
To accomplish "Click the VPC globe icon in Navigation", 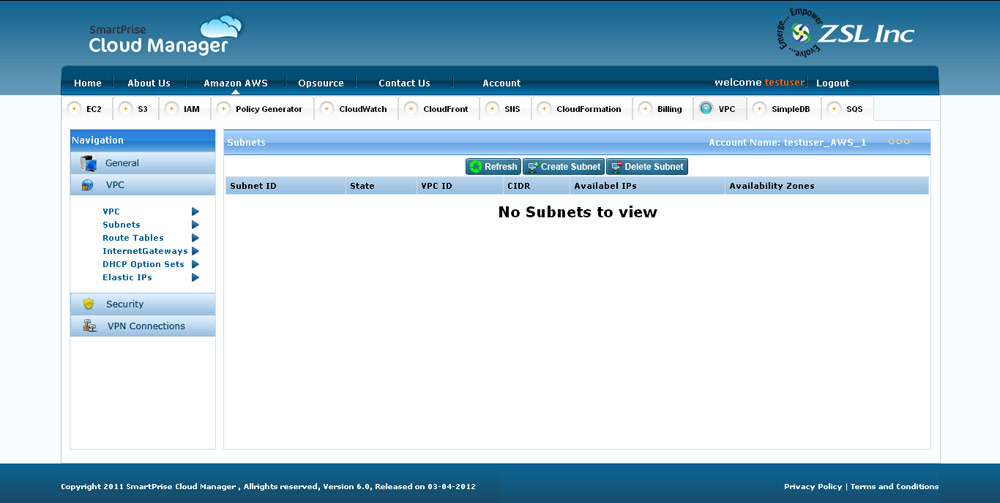I will (x=87, y=186).
